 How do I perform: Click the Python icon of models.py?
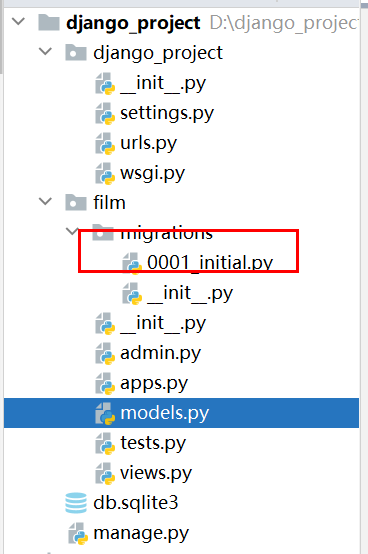coord(105,413)
